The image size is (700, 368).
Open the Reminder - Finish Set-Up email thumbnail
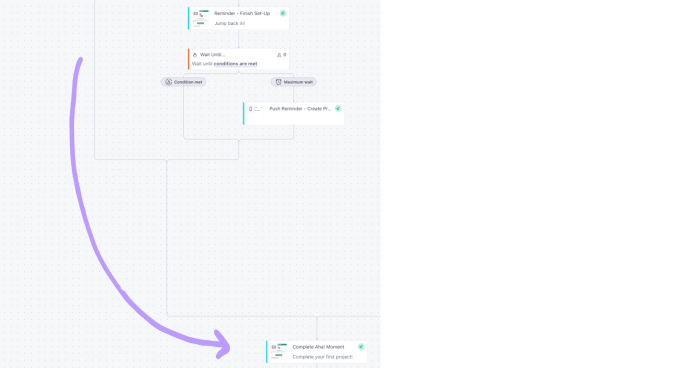tap(200, 18)
